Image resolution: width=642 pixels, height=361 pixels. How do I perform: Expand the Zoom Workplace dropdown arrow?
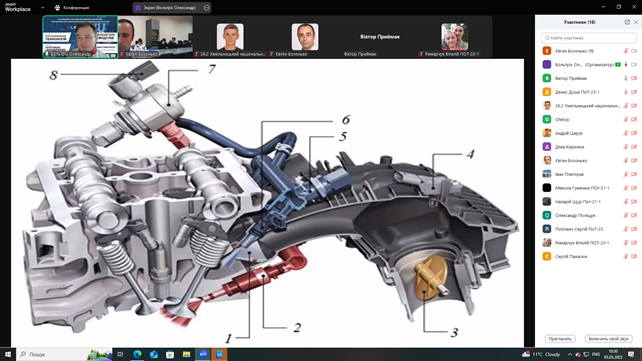[43, 7]
